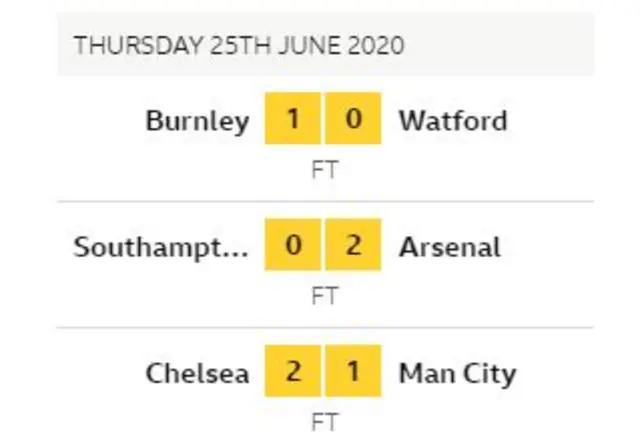
Task: Select Man City's score of 1
Action: (352, 374)
